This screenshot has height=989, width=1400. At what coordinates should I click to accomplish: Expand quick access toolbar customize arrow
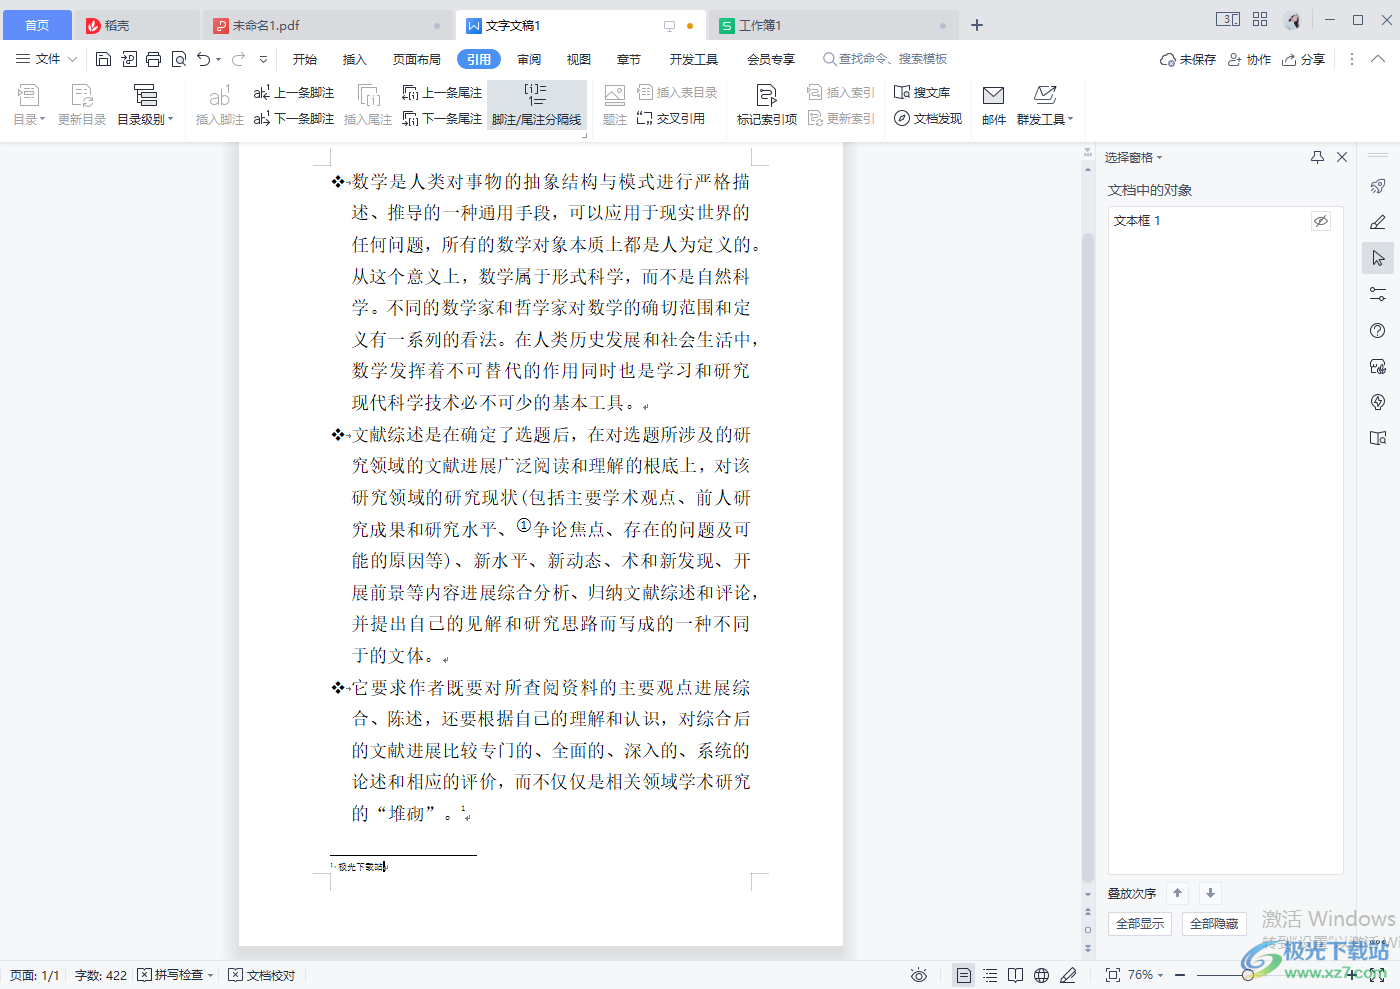click(x=264, y=59)
